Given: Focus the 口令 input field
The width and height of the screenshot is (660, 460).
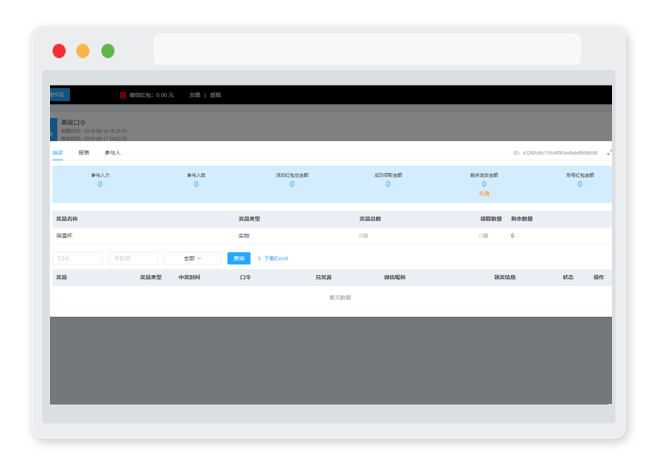Looking at the screenshot, I should [x=77, y=258].
